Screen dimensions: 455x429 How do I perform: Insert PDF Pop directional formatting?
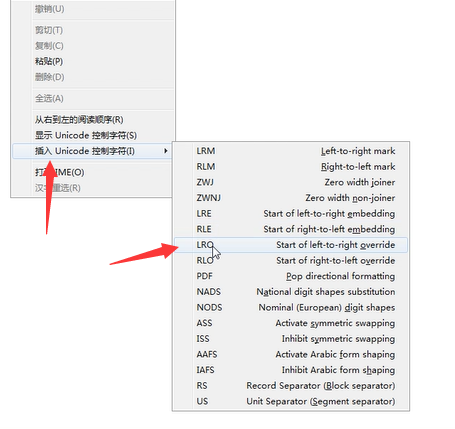click(x=291, y=276)
